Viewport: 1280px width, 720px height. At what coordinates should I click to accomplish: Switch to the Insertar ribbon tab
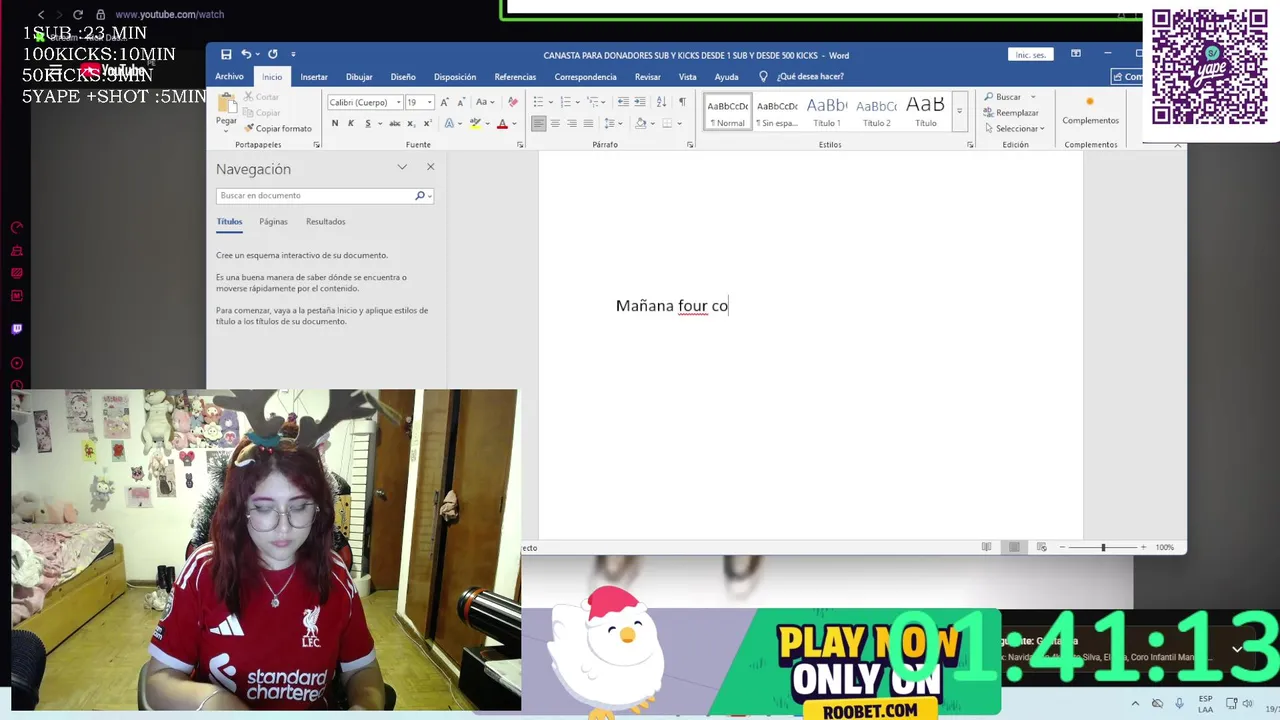(314, 77)
